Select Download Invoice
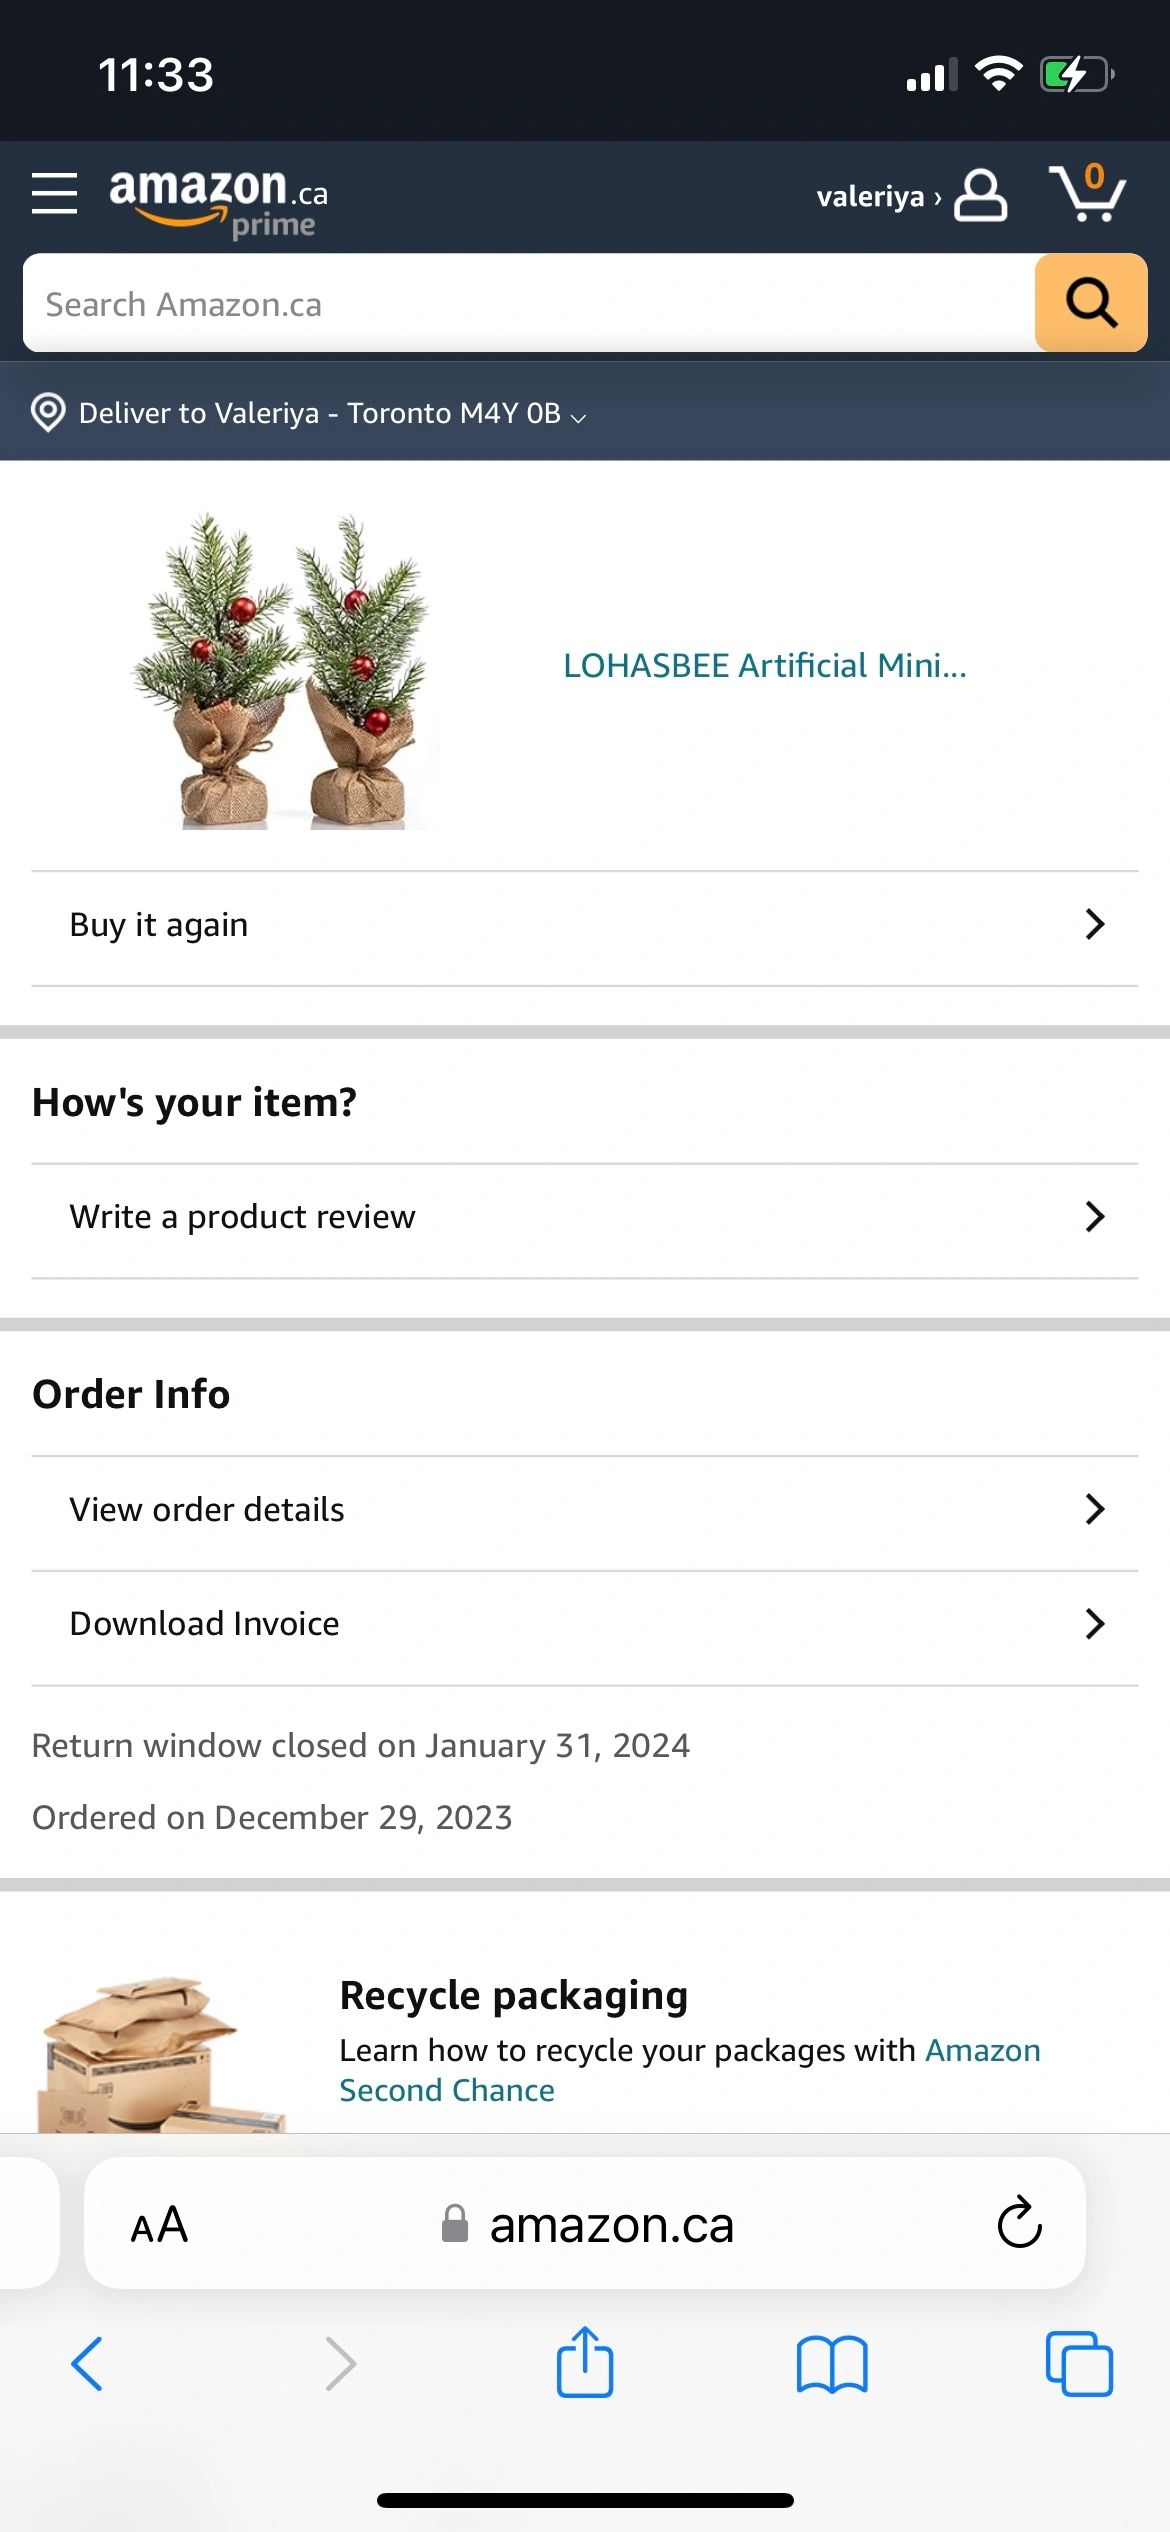This screenshot has height=2532, width=1170. click(585, 1624)
